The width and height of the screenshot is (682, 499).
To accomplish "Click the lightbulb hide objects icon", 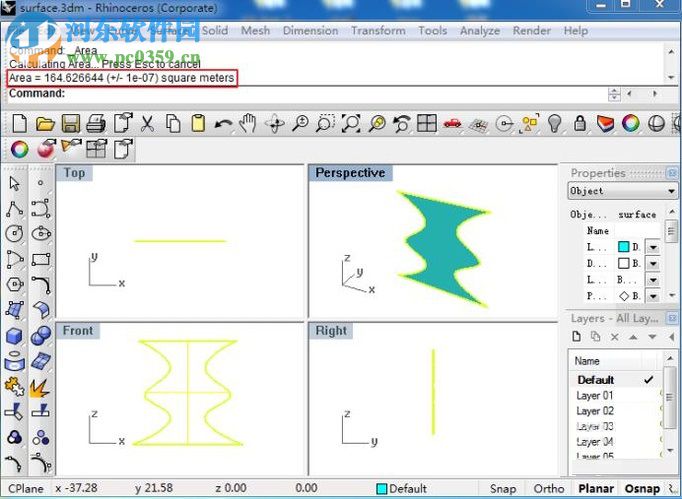I will pyautogui.click(x=555, y=124).
